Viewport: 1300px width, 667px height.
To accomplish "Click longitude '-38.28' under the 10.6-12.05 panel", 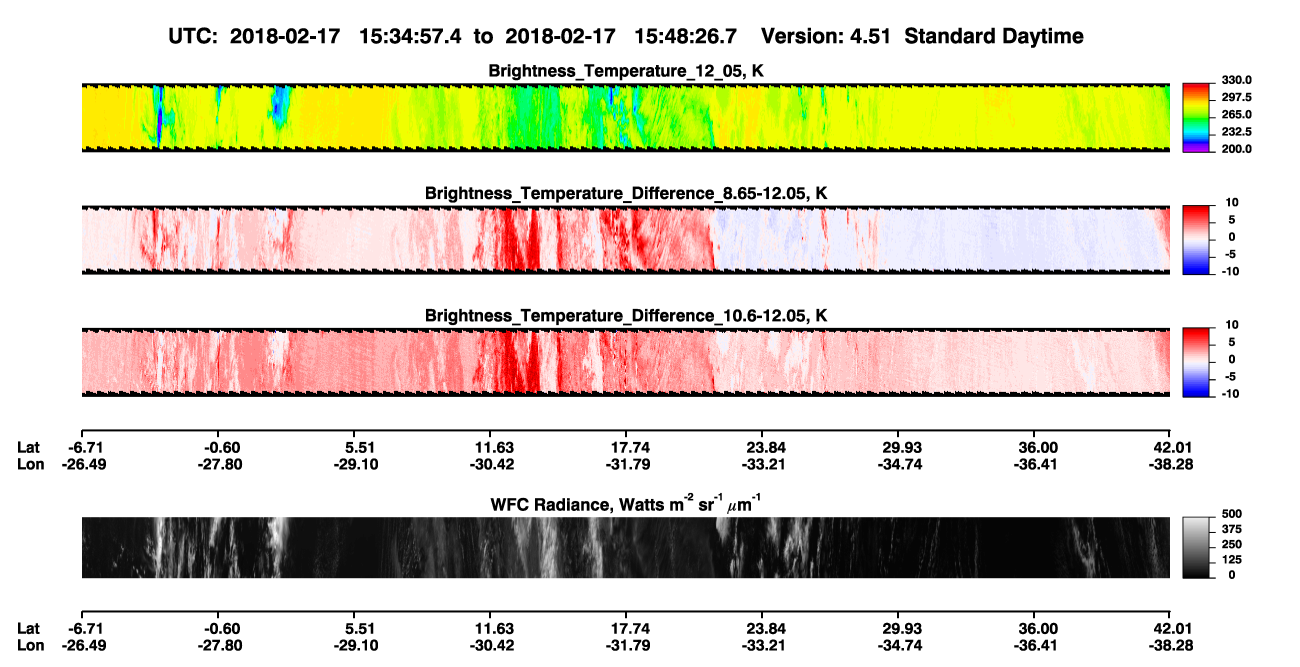I will (x=1170, y=464).
